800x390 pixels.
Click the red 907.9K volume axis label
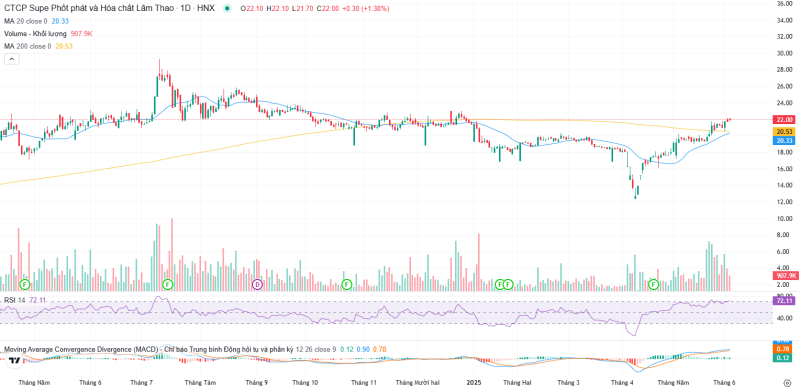[x=785, y=276]
